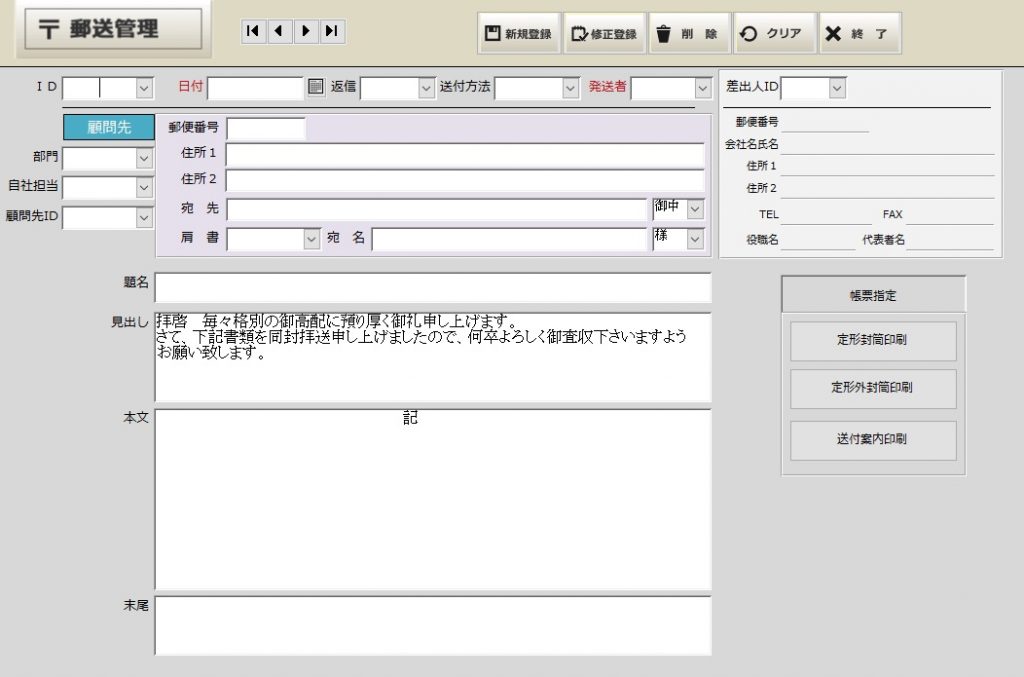Viewport: 1024px width, 677px height.
Task: Click the 郵便番号 input field
Action: pyautogui.click(x=266, y=128)
